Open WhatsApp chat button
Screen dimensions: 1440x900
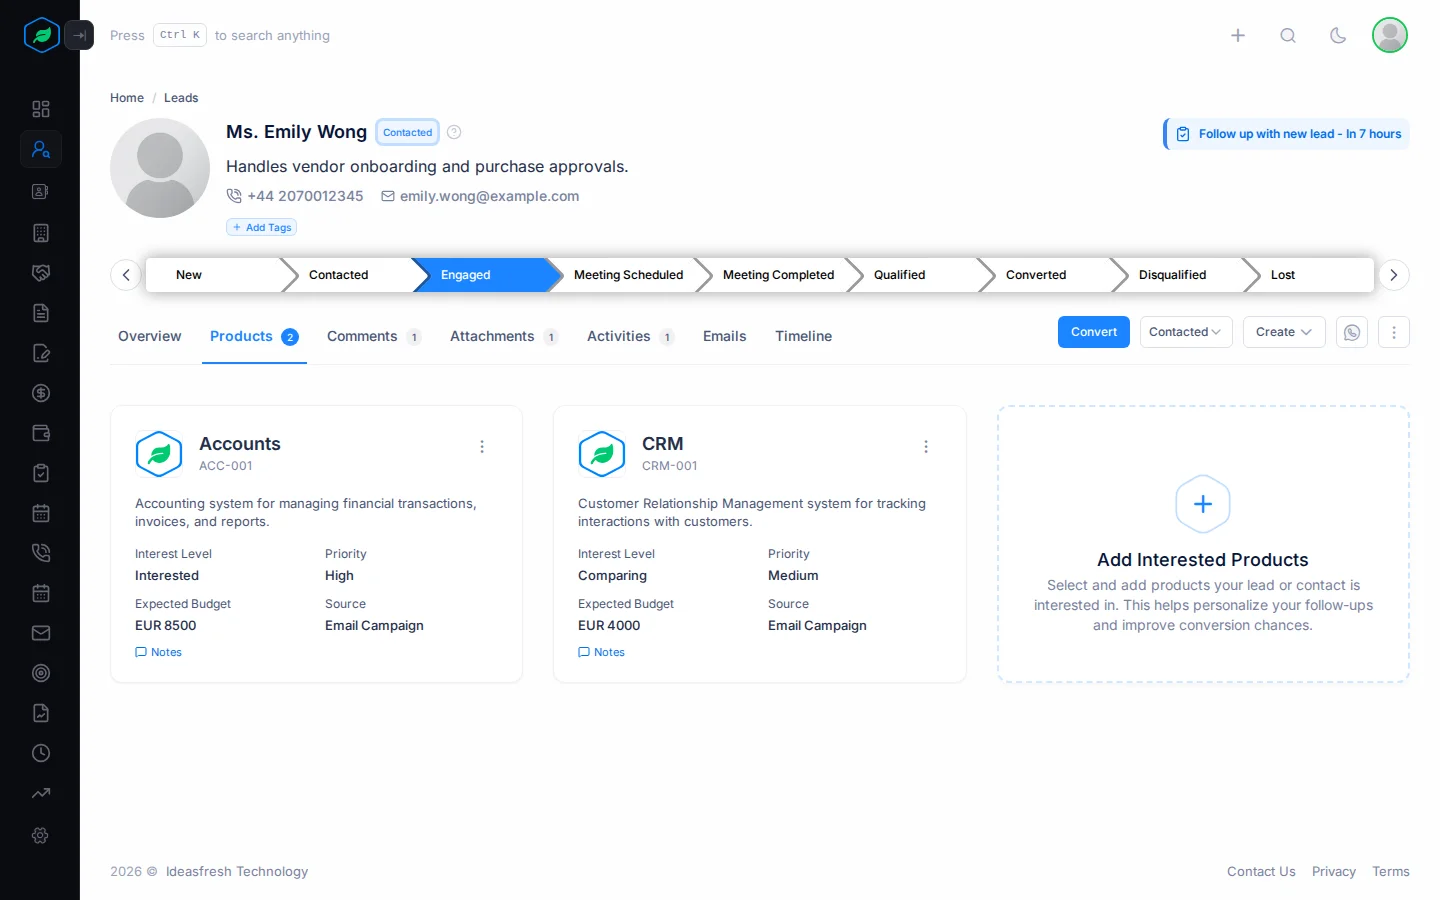tap(1352, 332)
